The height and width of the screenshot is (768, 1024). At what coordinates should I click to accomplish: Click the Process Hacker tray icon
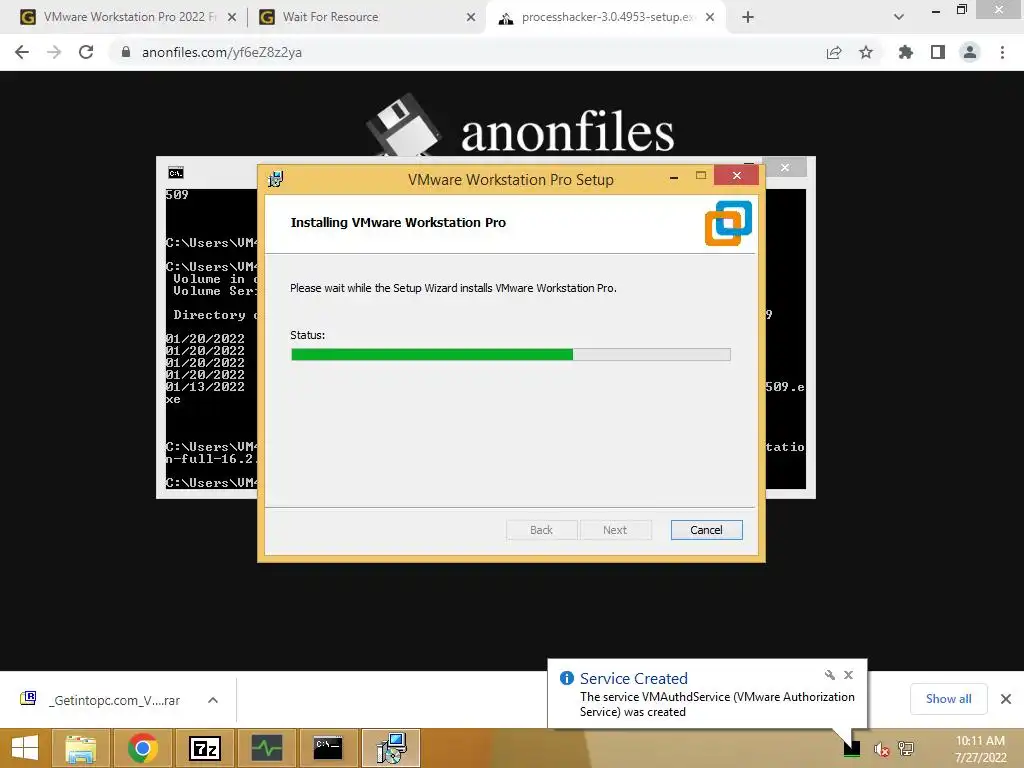tap(852, 748)
